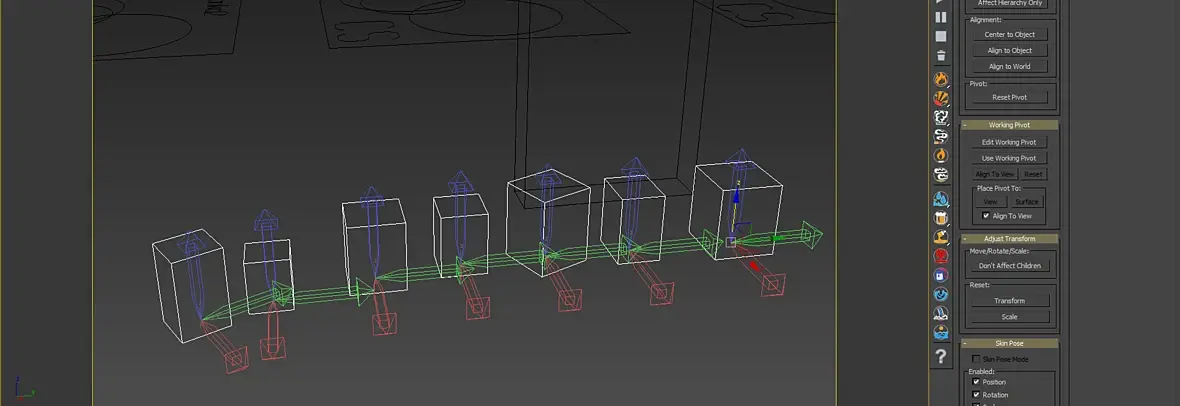This screenshot has height=406, width=1180.
Task: Click the 'Alignment:' group label
Action: (986, 20)
